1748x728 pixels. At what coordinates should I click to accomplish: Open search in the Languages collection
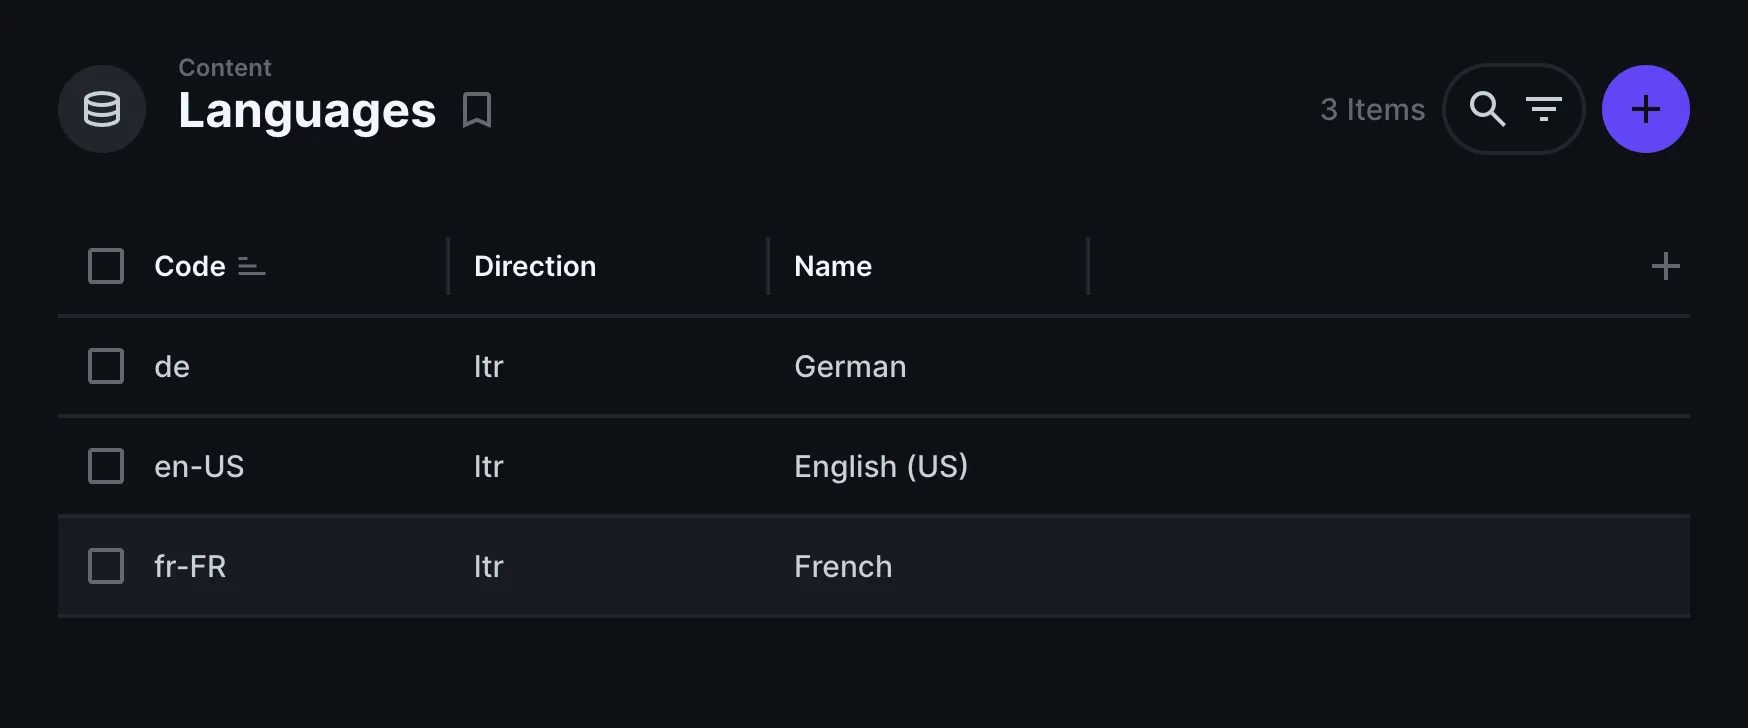[x=1487, y=109]
